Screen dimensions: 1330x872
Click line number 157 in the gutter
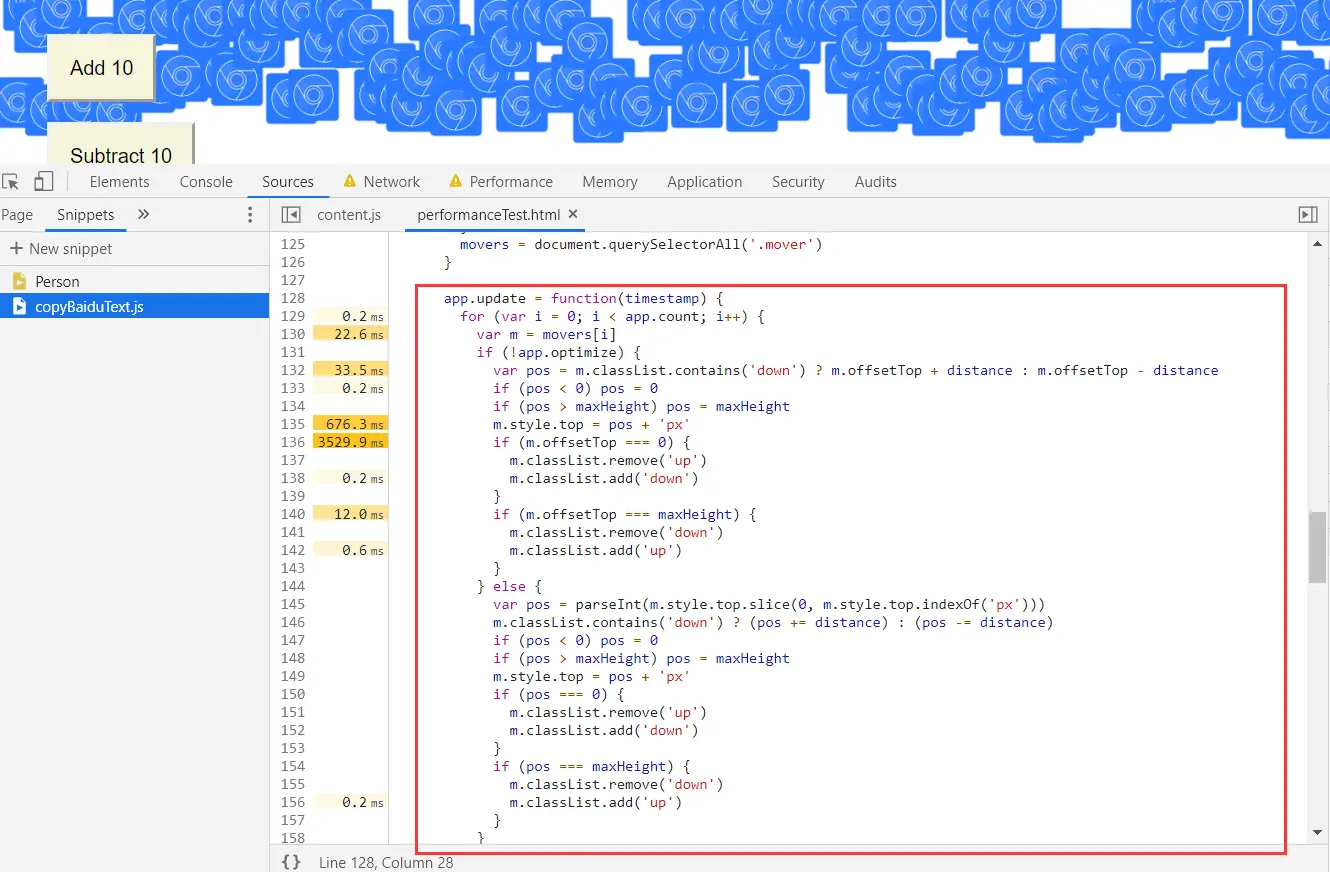(292, 820)
